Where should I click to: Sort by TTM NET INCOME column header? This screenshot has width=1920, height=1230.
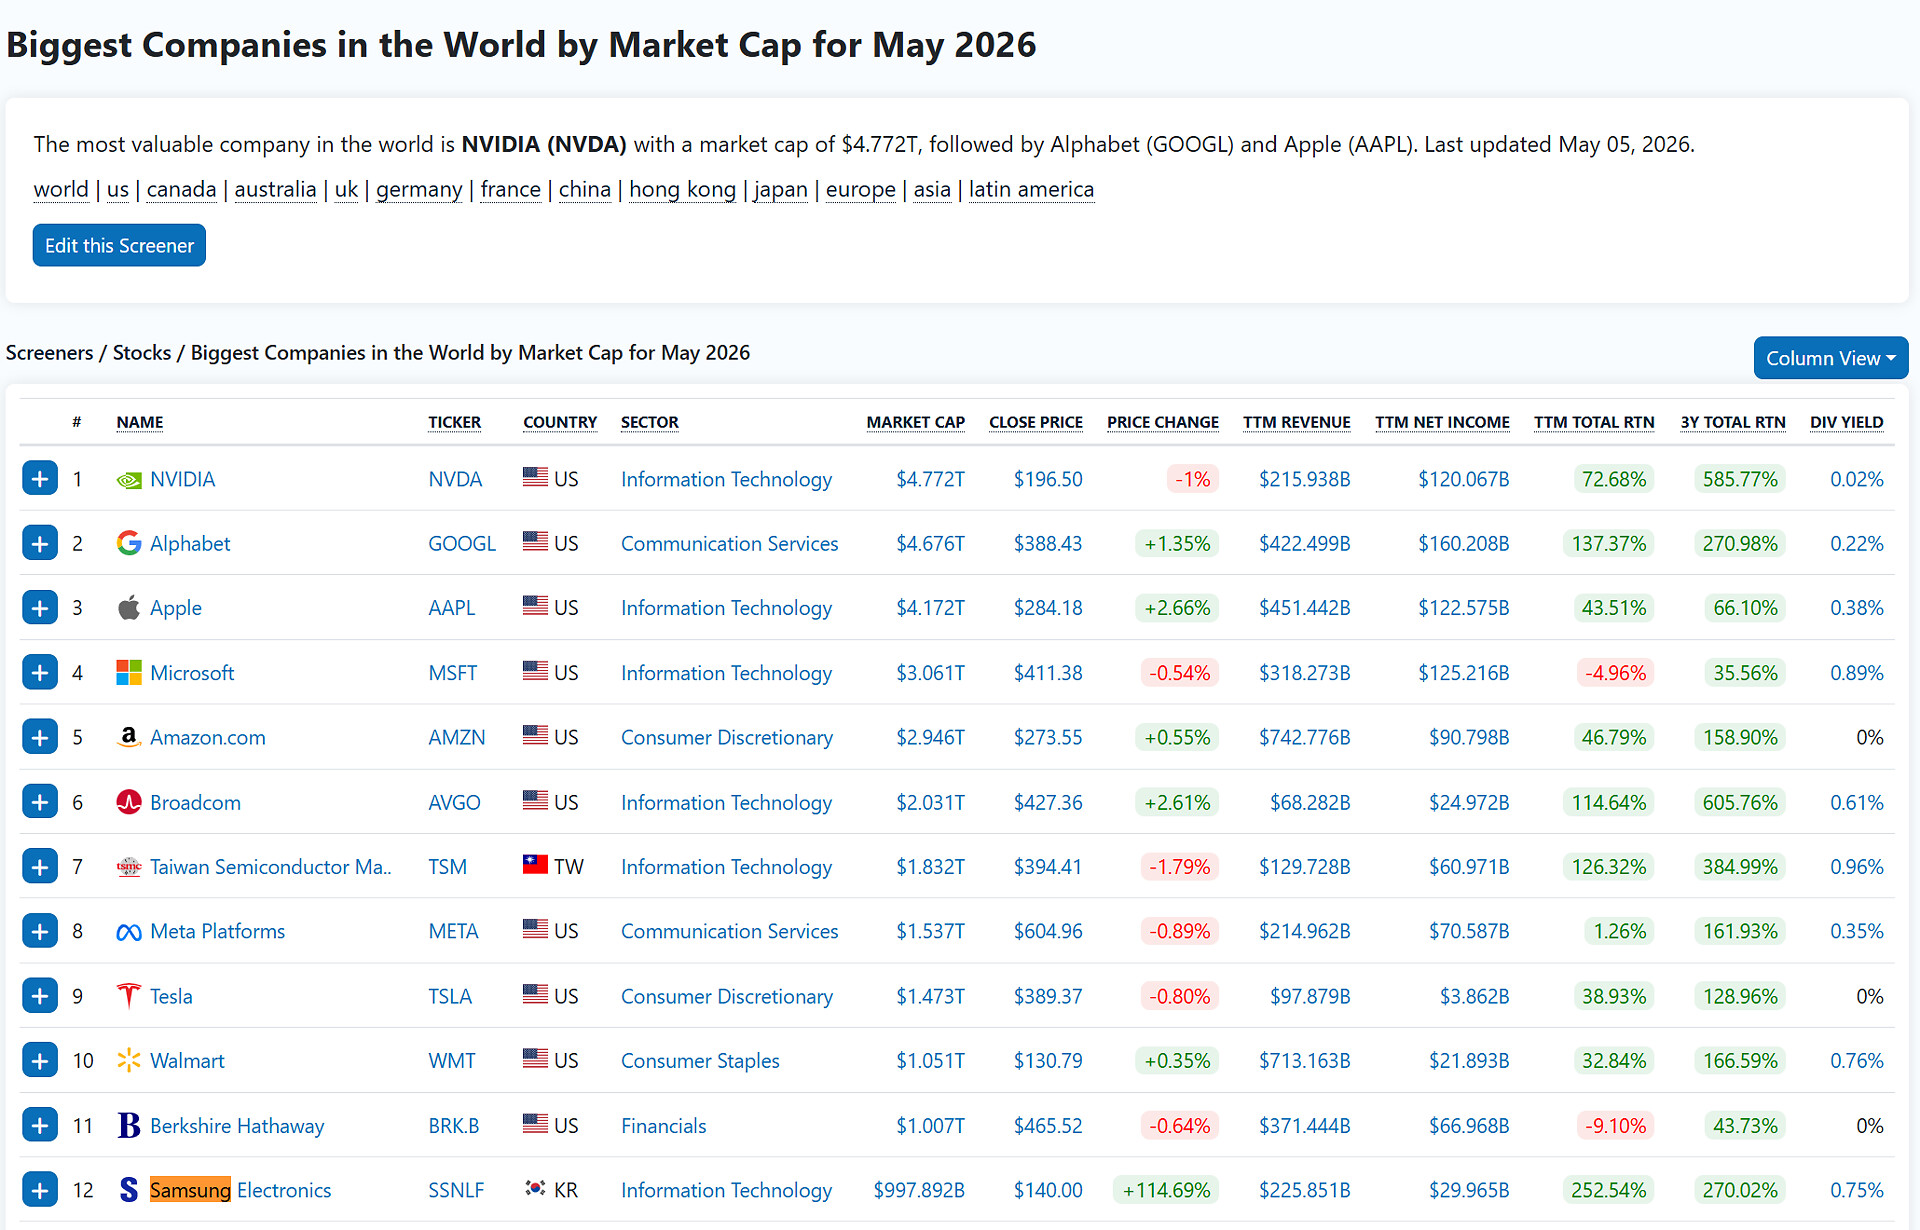[x=1442, y=423]
